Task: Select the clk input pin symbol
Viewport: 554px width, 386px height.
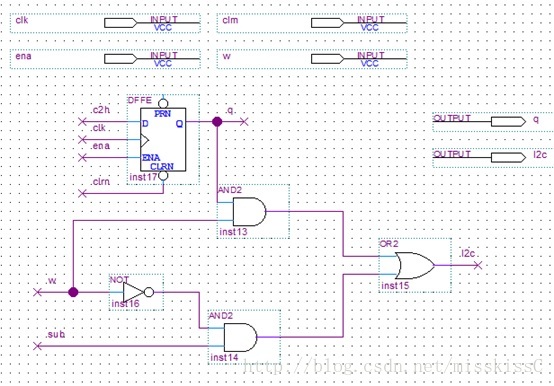Action: [121, 23]
